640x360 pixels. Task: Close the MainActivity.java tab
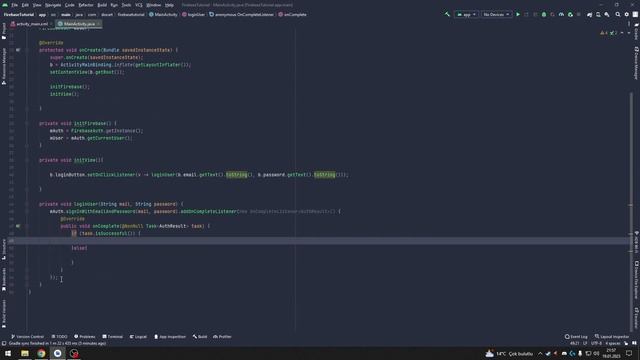click(99, 24)
